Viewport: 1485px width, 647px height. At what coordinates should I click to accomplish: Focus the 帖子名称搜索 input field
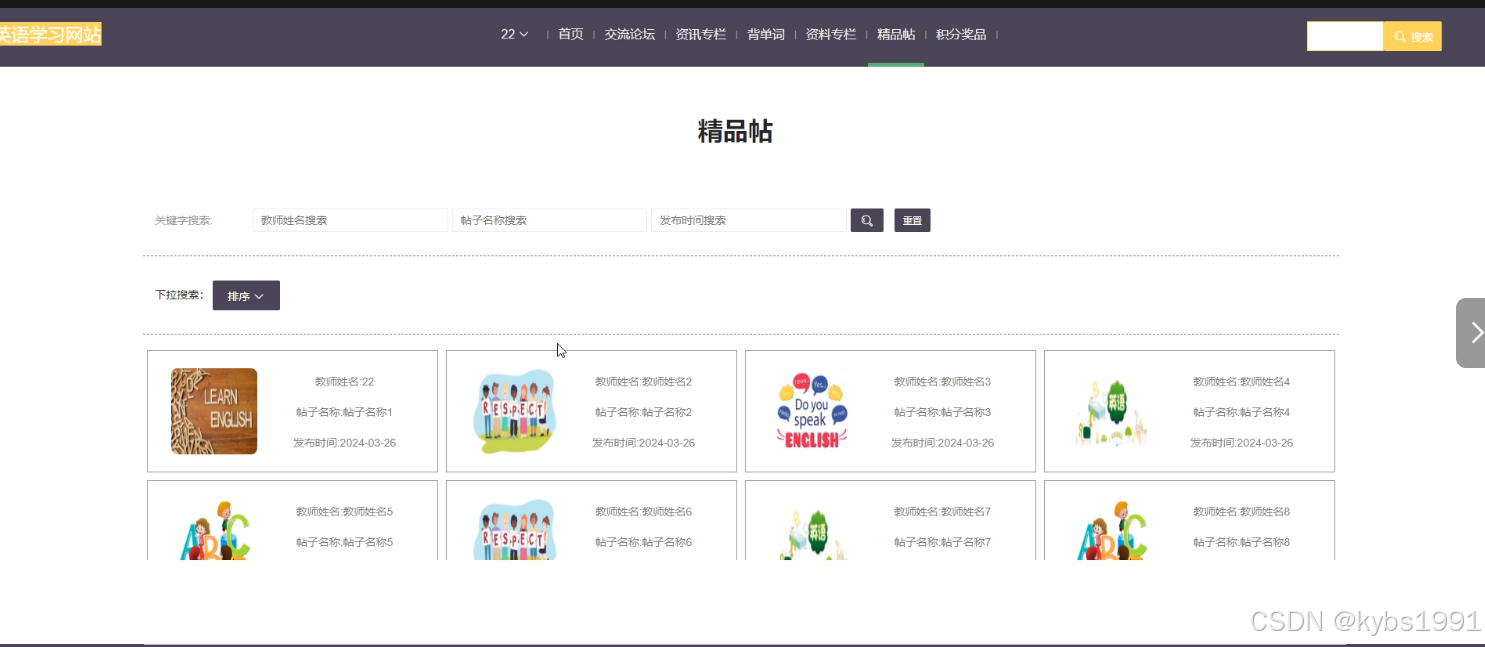pos(549,220)
